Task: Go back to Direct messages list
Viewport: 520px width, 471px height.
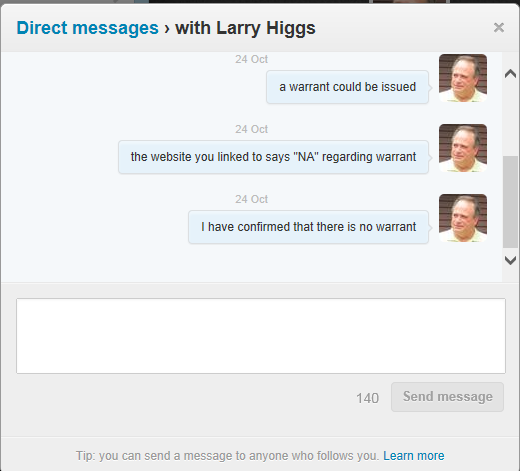Action: coord(88,28)
